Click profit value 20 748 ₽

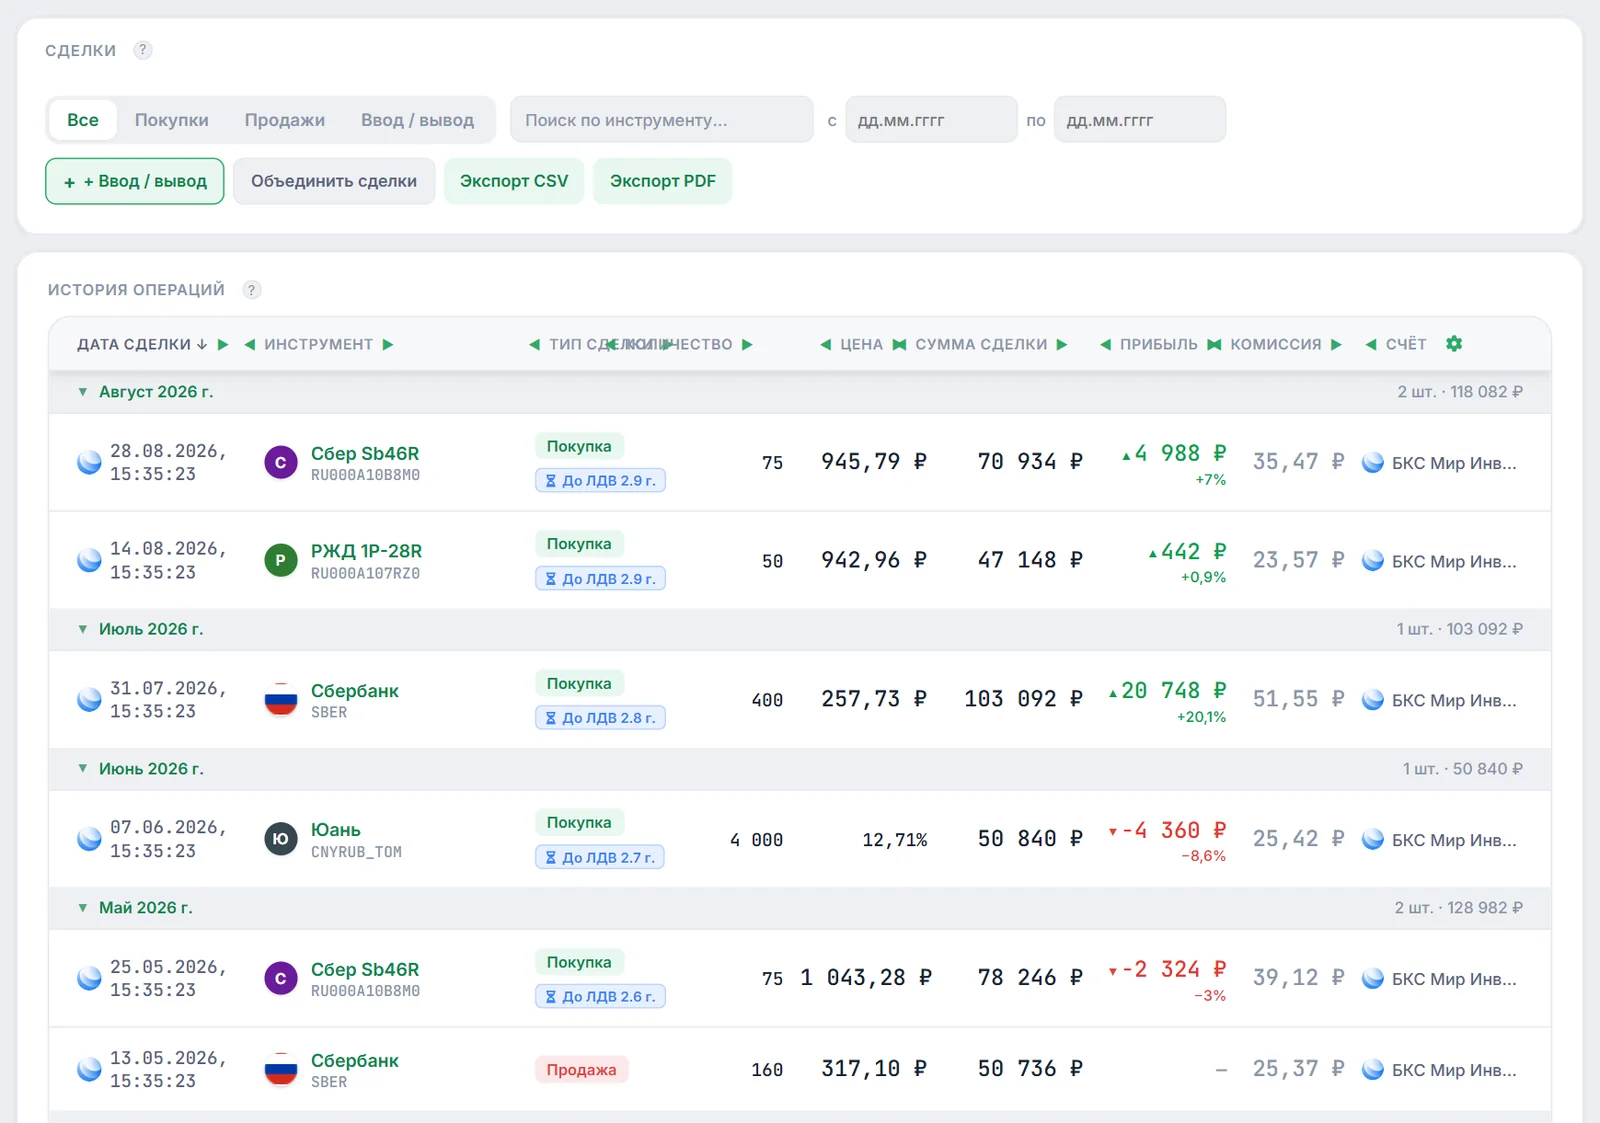point(1167,691)
